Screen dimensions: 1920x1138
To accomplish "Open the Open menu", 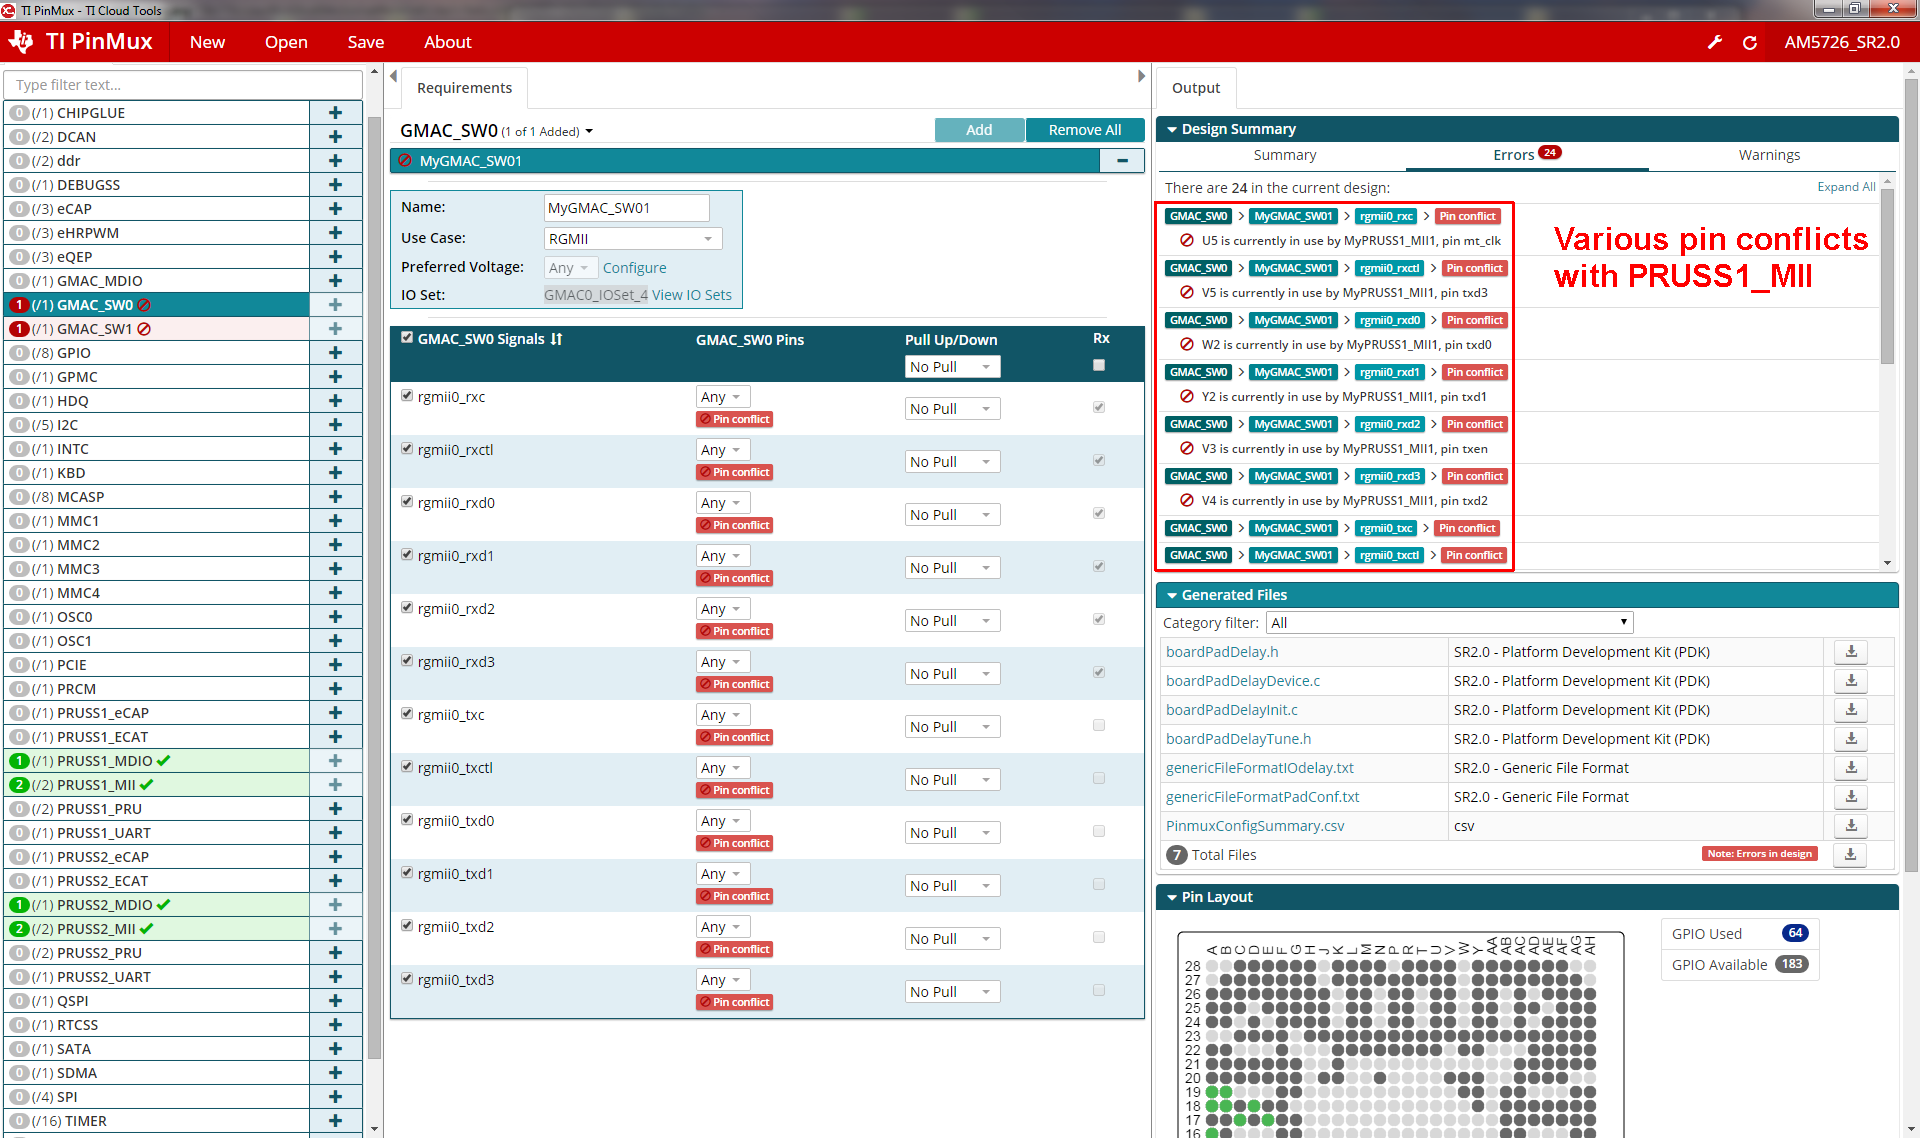I will [286, 42].
